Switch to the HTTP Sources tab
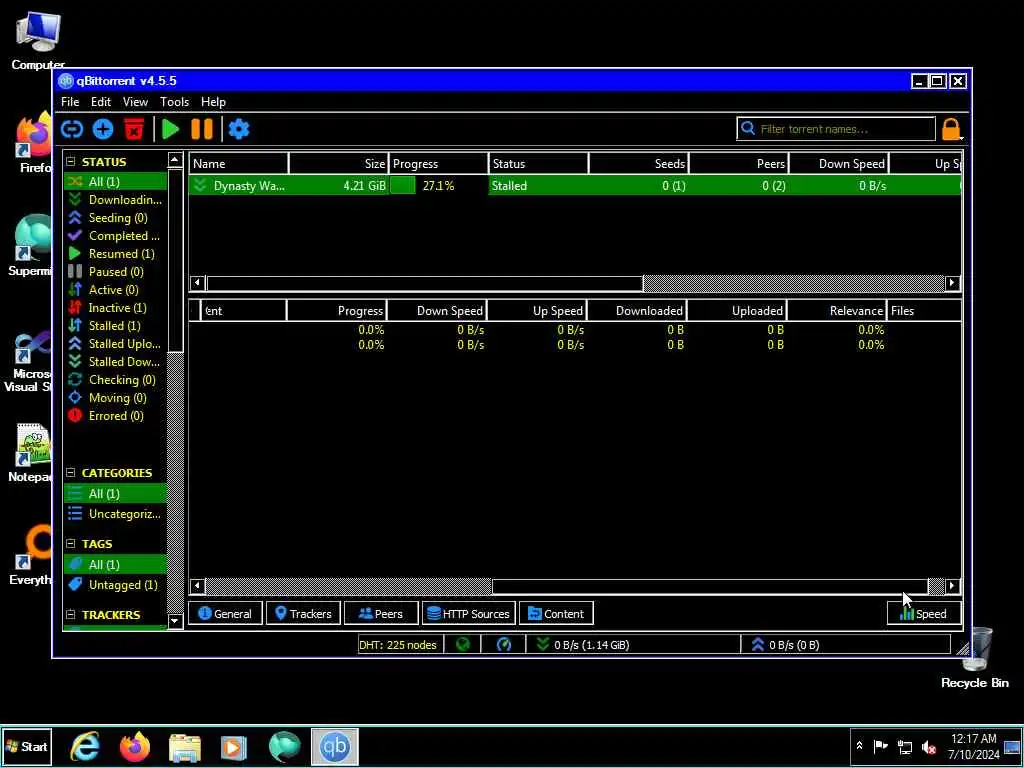Screen dimensions: 1024x768 point(469,614)
